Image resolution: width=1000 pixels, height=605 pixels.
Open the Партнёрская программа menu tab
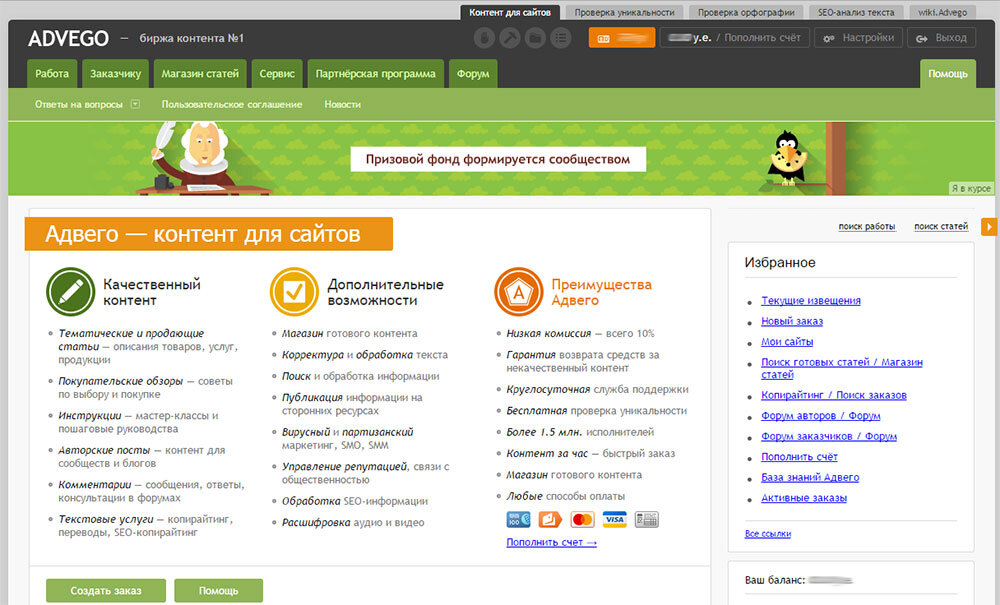pyautogui.click(x=376, y=73)
